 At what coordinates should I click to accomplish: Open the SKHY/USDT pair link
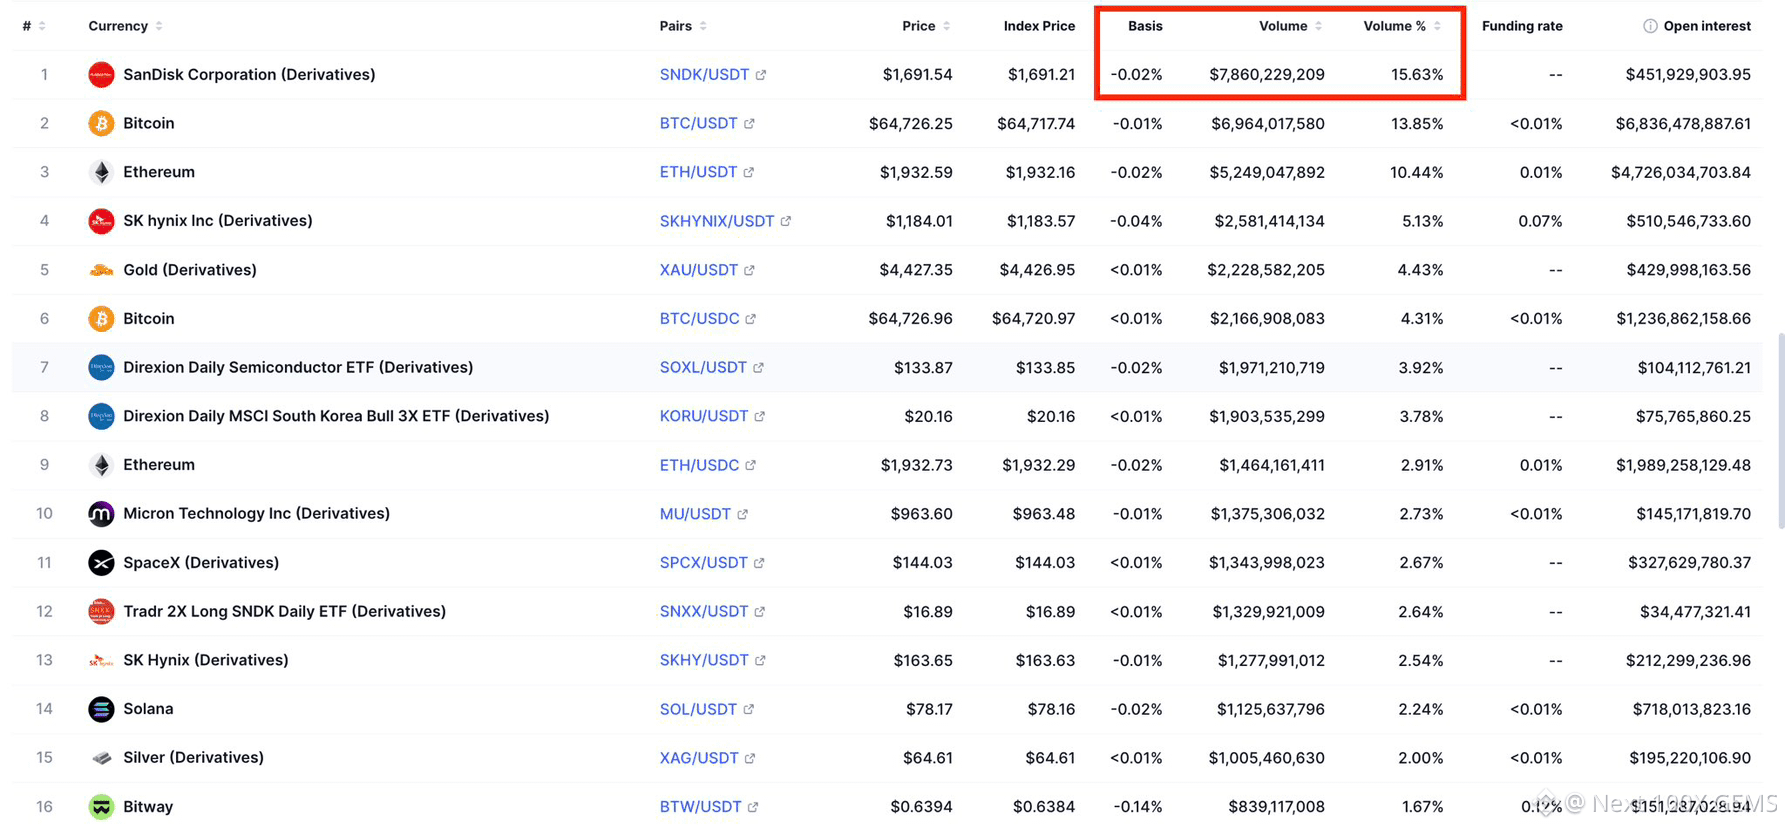704,660
